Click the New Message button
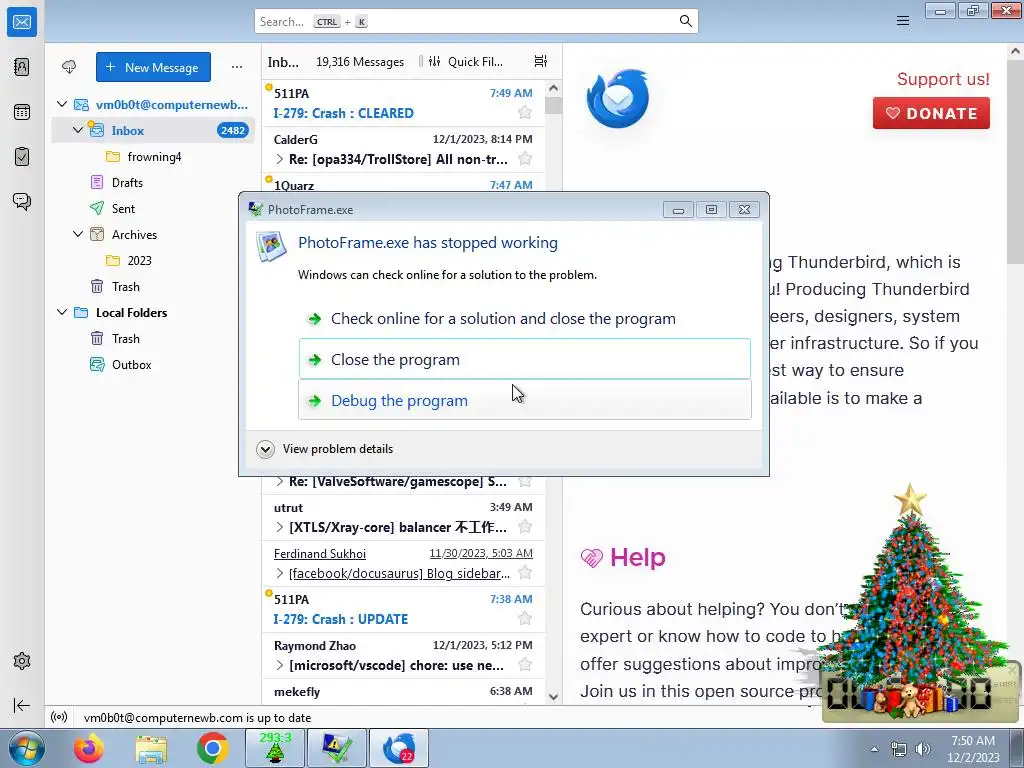The width and height of the screenshot is (1024, 768). tap(153, 67)
